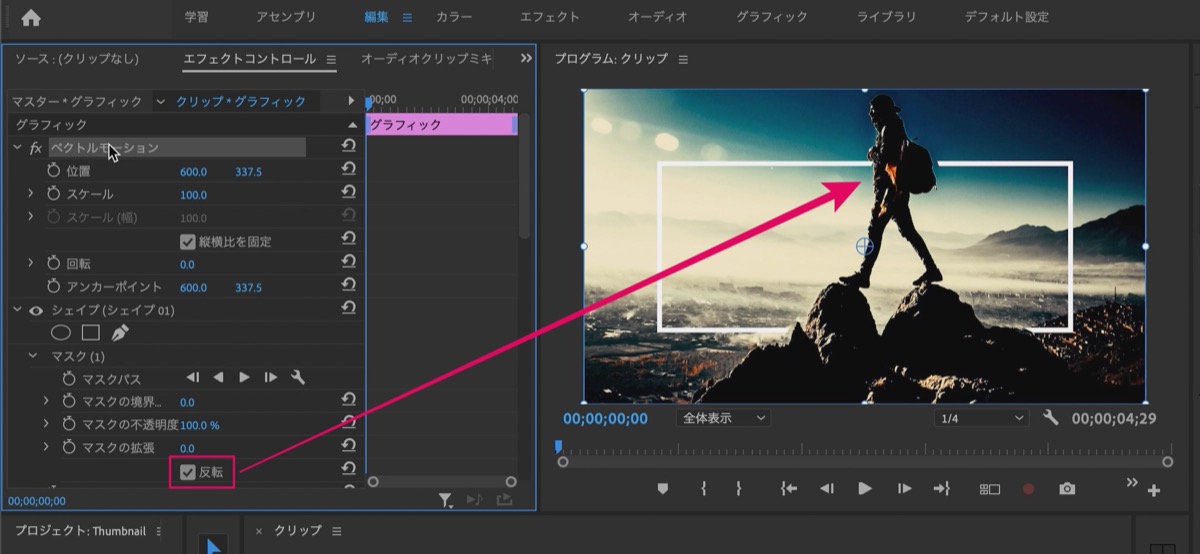Select the pink グラフィック clip bar
This screenshot has height=554, width=1200.
441,124
